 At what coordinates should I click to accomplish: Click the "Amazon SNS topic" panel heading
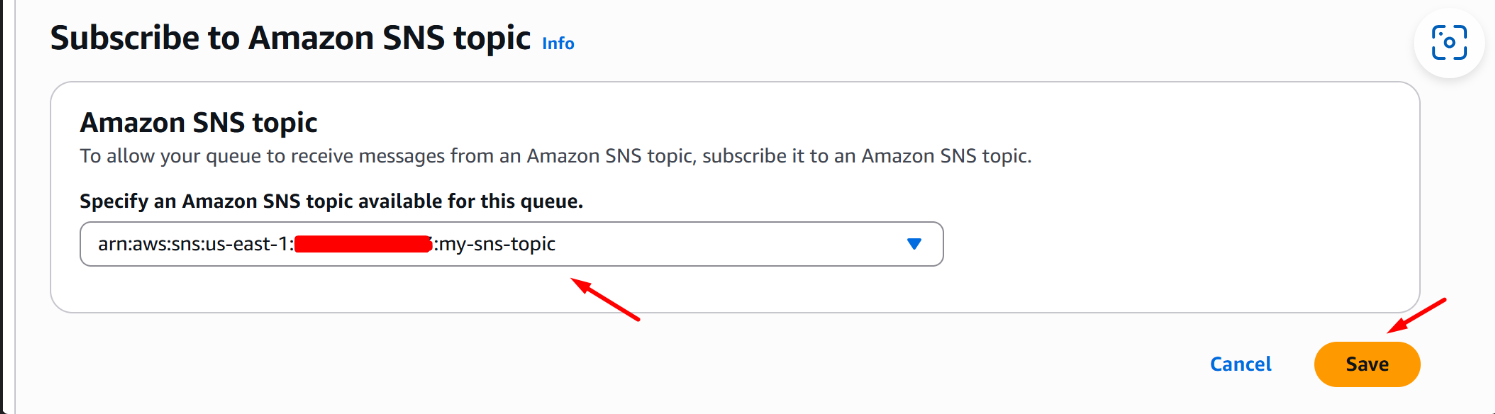[198, 123]
